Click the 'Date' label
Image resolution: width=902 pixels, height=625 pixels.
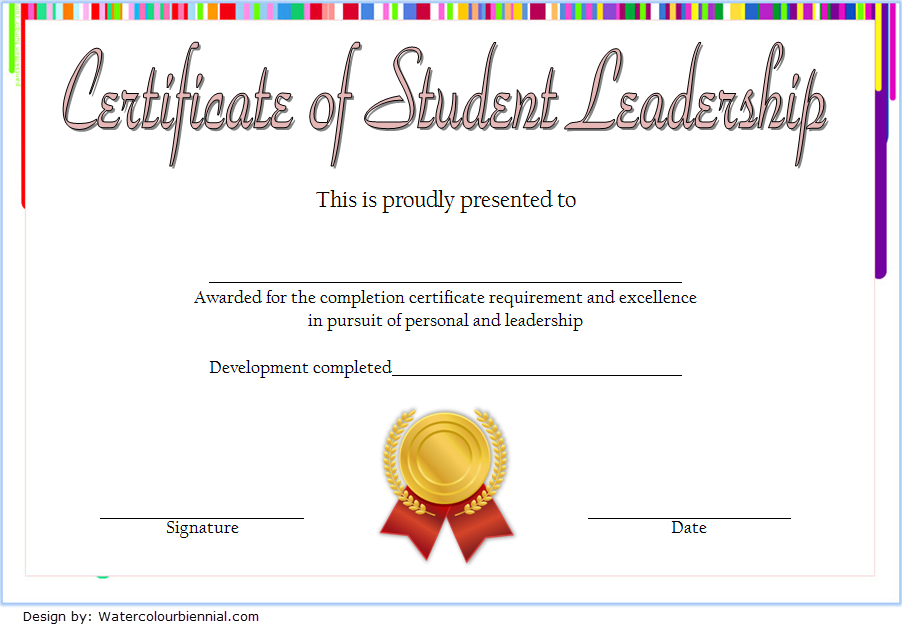[x=689, y=528]
